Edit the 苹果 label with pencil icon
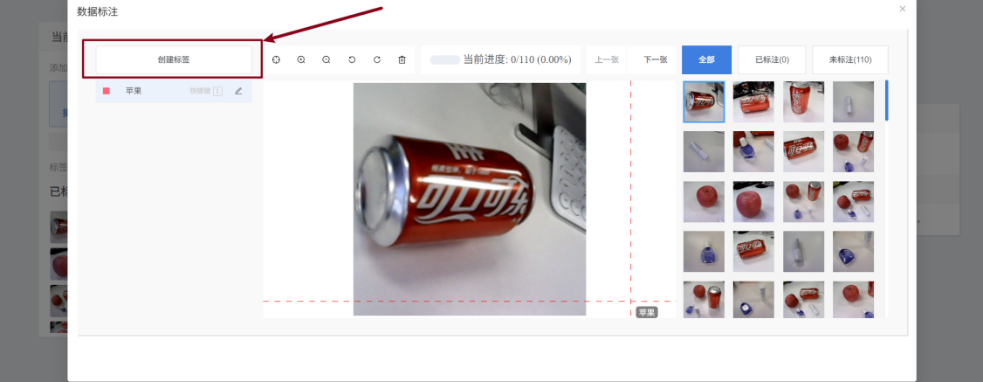This screenshot has height=382, width=983. pos(238,91)
